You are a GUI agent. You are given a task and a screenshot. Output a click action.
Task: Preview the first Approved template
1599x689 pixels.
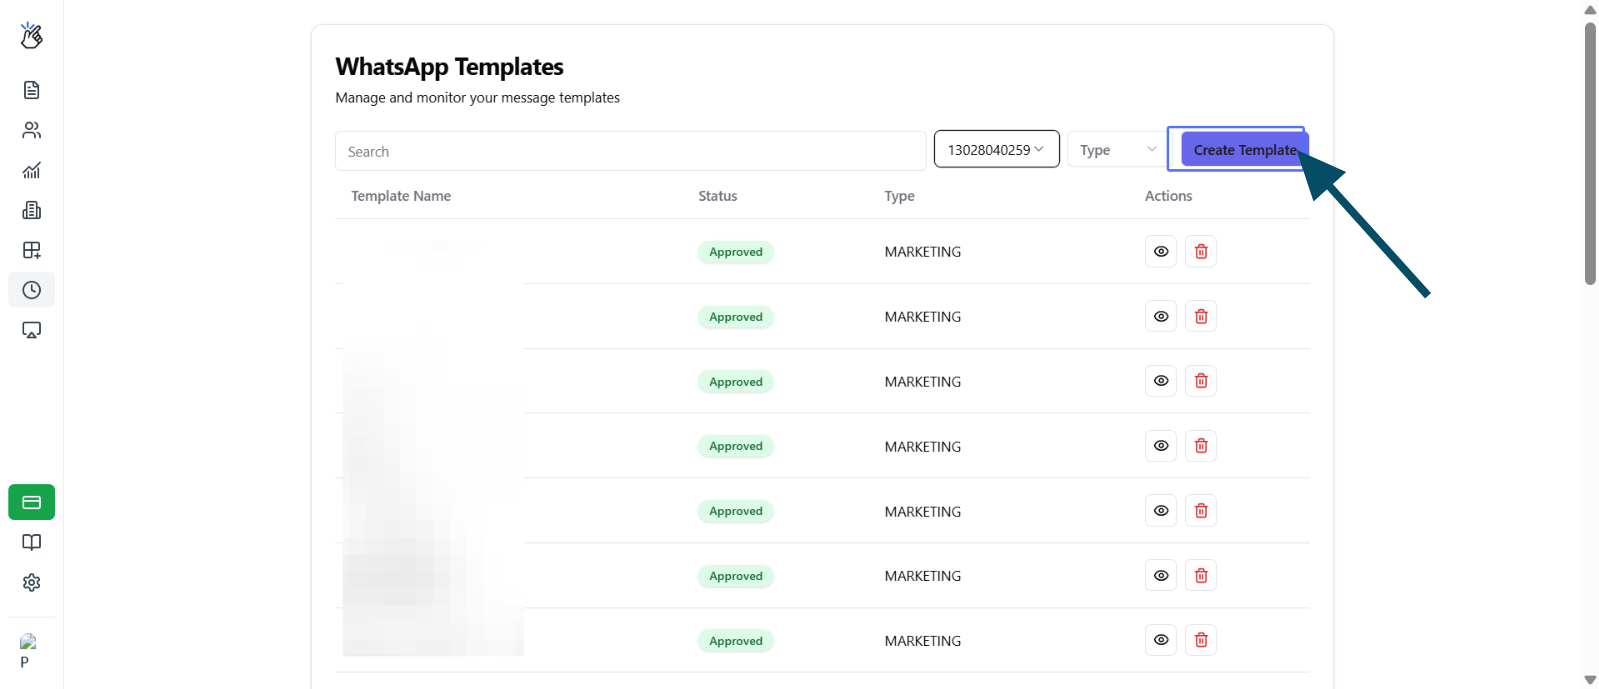(1160, 252)
